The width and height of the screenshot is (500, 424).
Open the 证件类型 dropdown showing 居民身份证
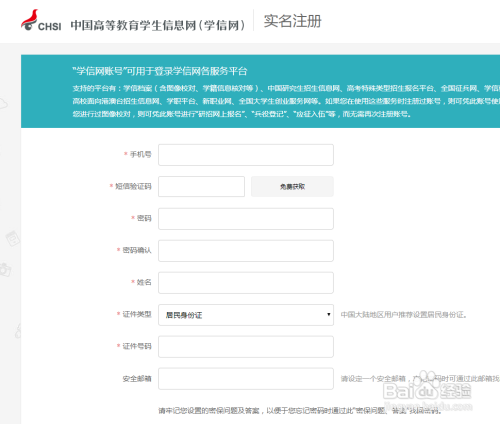pyautogui.click(x=246, y=315)
